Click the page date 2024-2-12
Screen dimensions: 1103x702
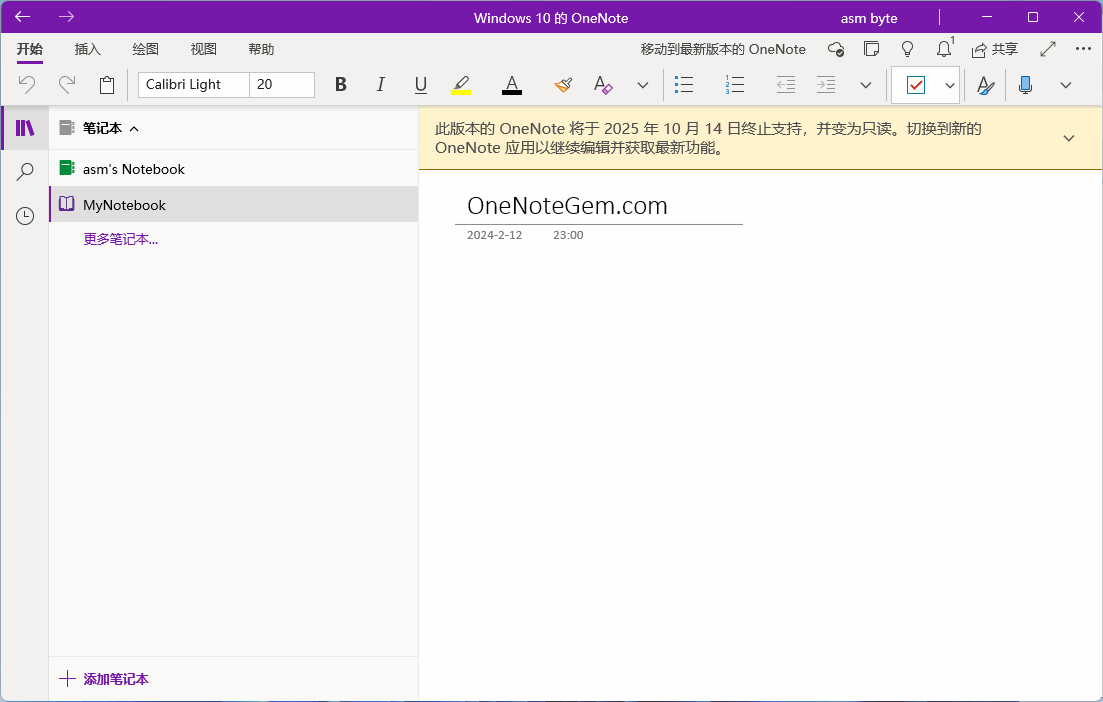tap(495, 235)
